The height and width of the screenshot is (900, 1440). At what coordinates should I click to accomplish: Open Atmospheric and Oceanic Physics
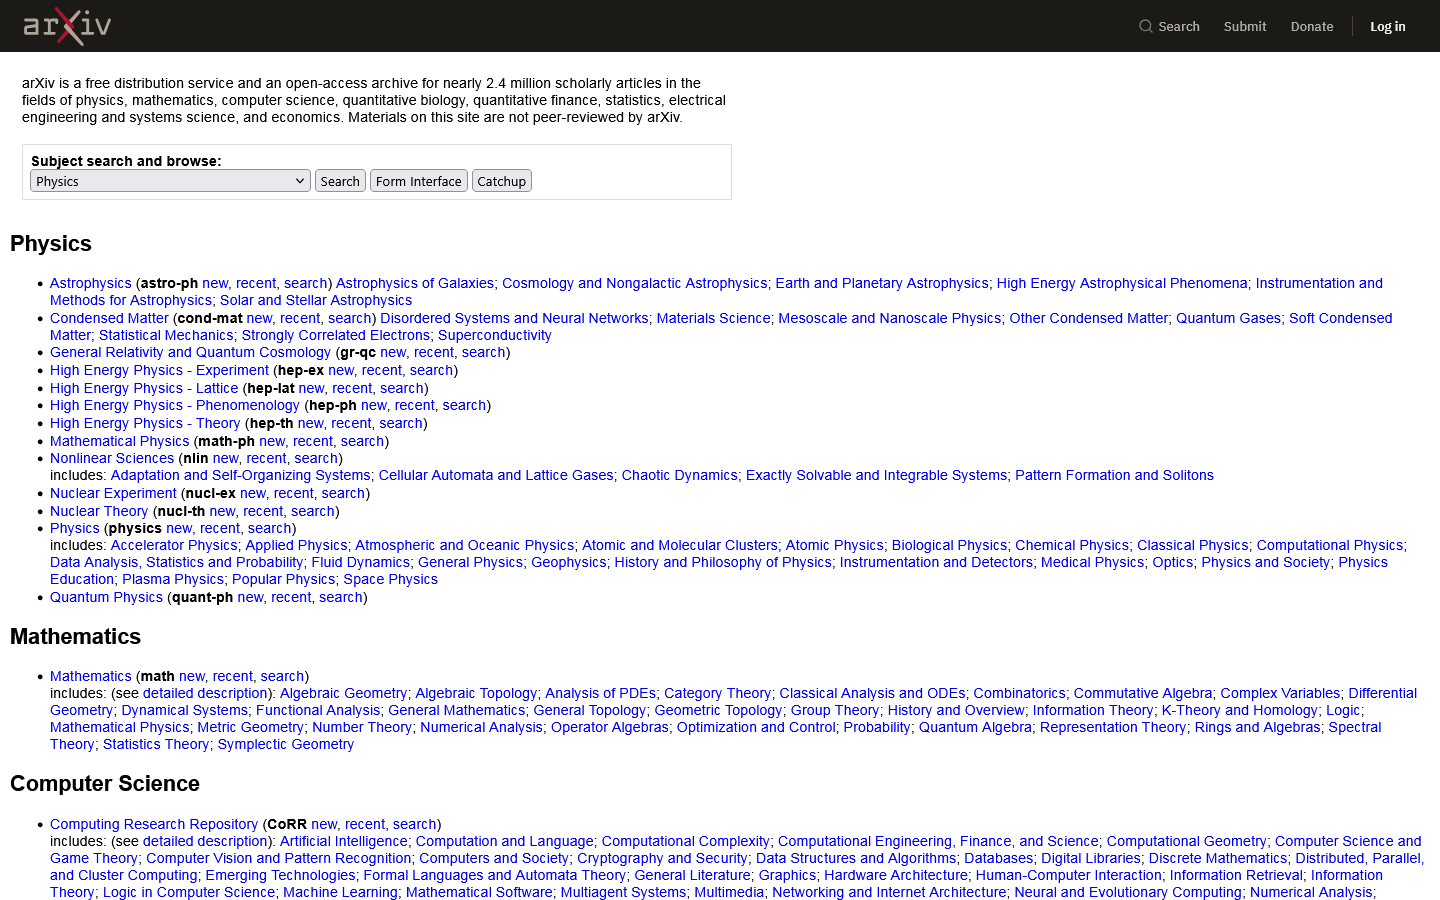(x=465, y=545)
